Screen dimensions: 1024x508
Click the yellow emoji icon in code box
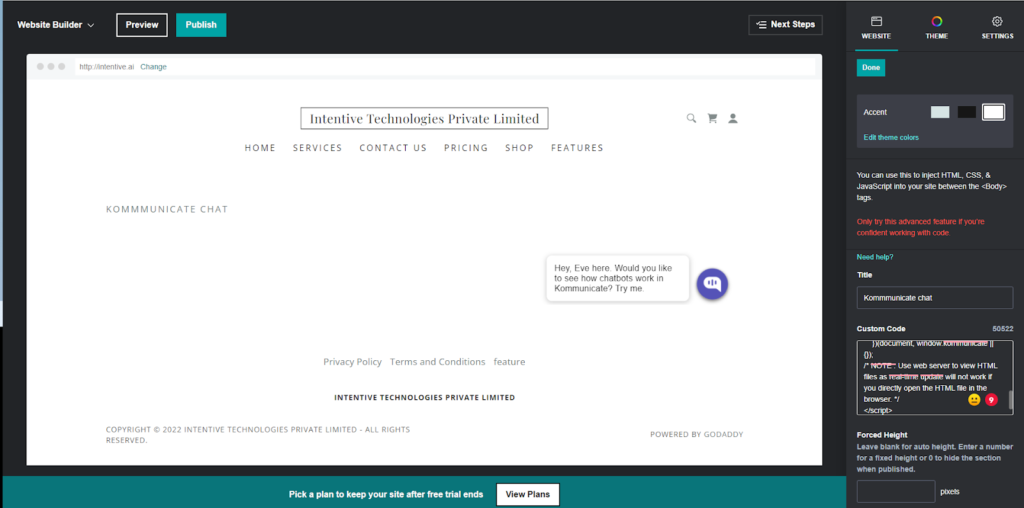(974, 400)
